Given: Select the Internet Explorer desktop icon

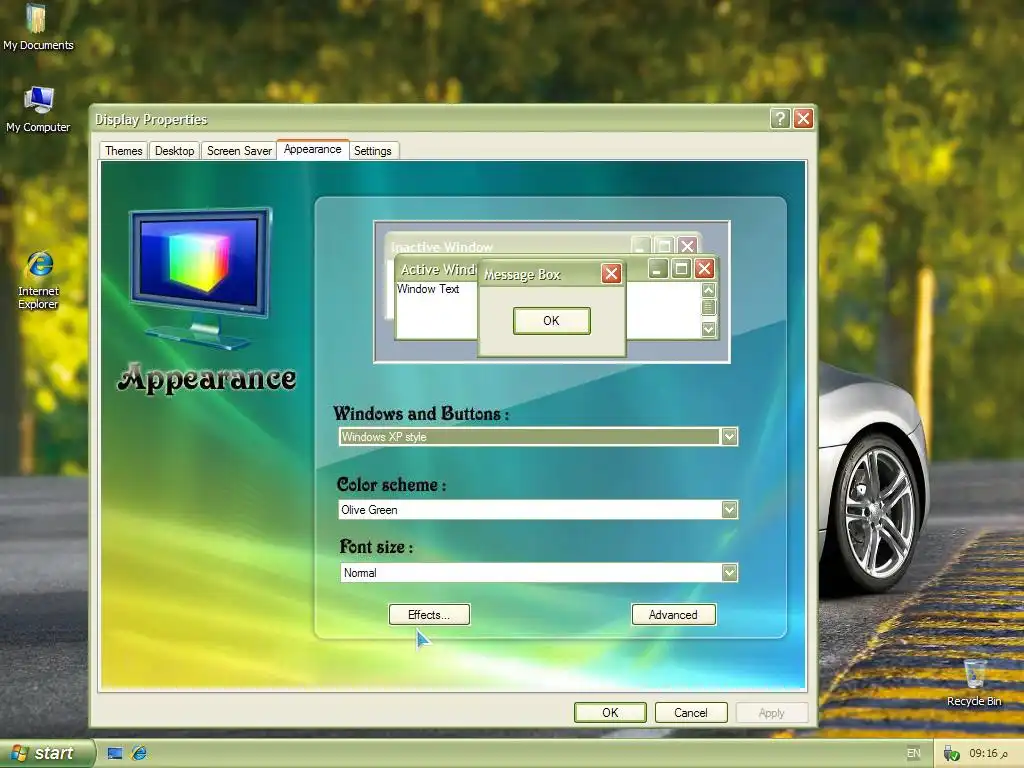Looking at the screenshot, I should click(39, 280).
